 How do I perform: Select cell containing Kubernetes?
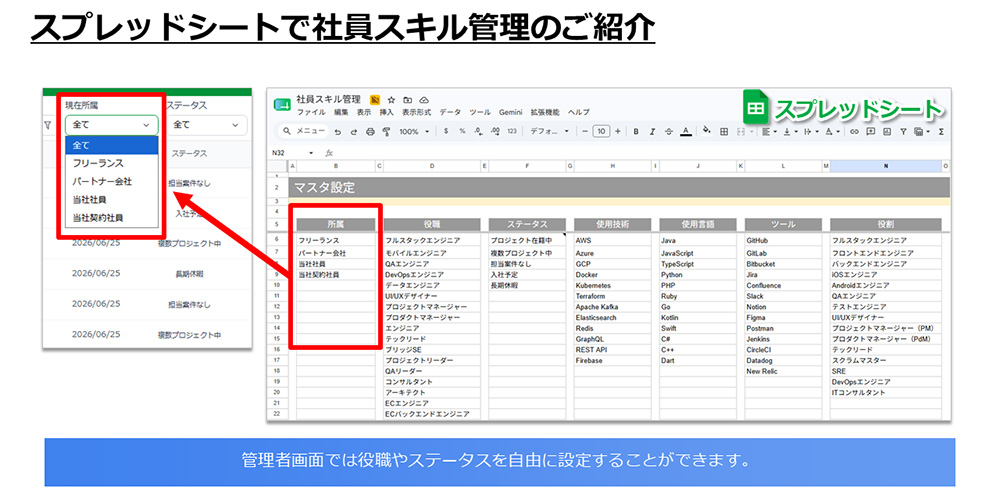(x=612, y=285)
